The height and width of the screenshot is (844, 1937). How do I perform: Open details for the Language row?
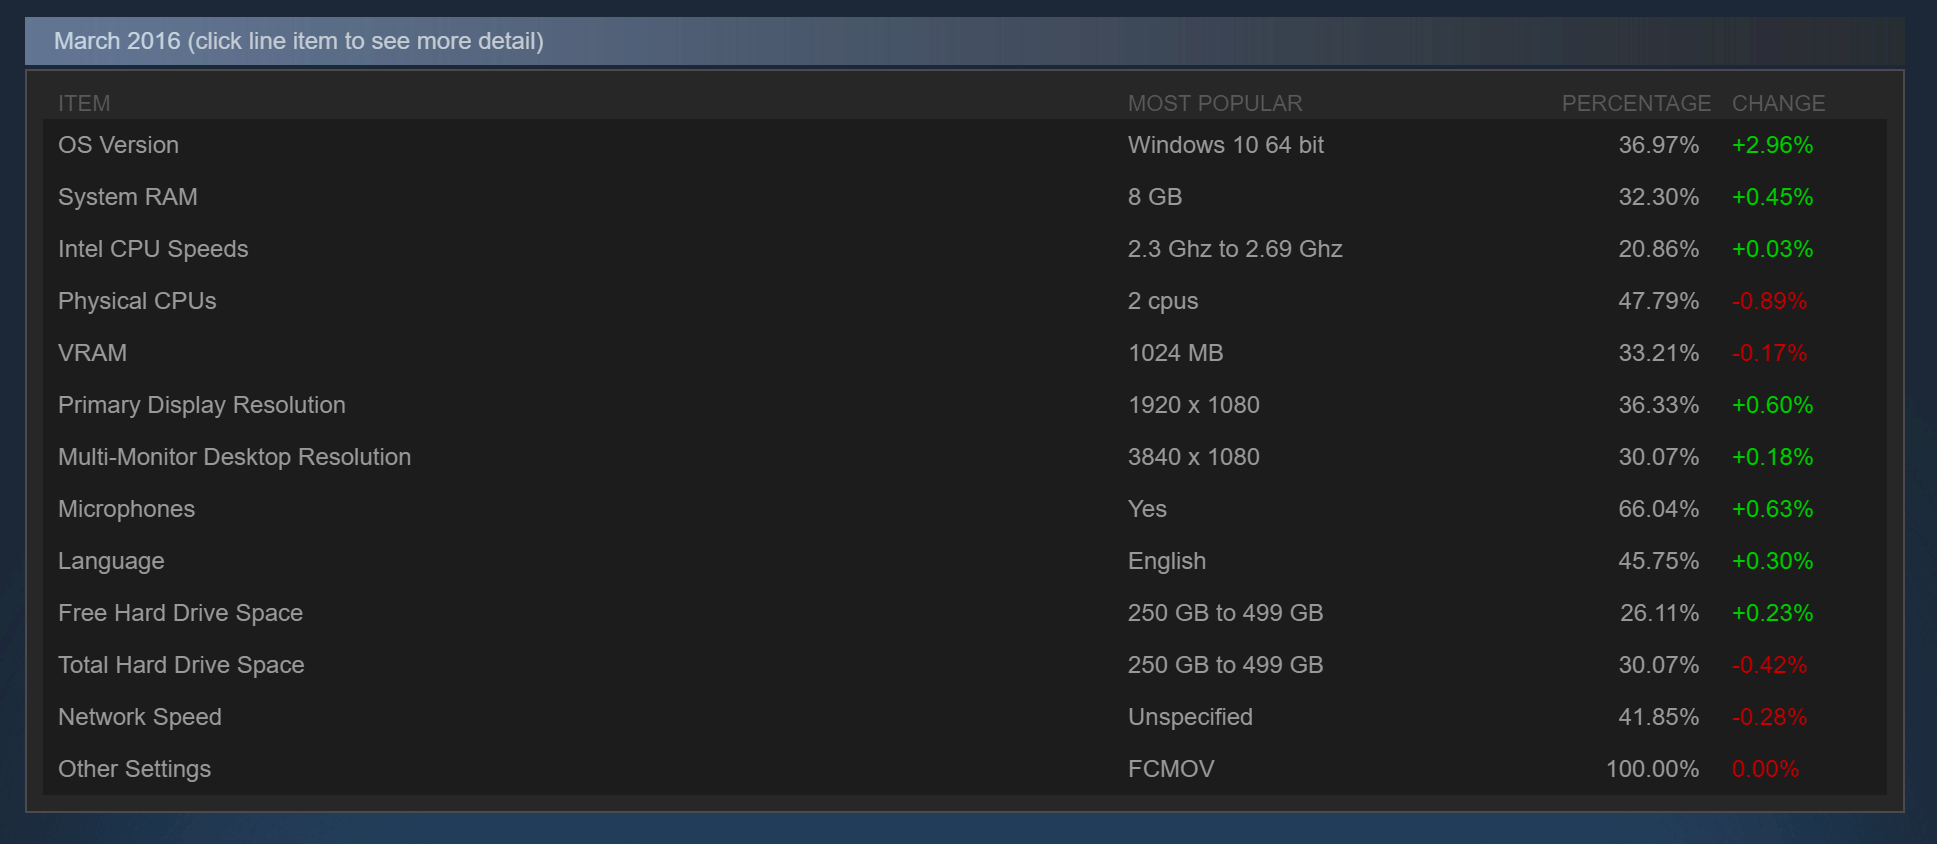(x=111, y=561)
